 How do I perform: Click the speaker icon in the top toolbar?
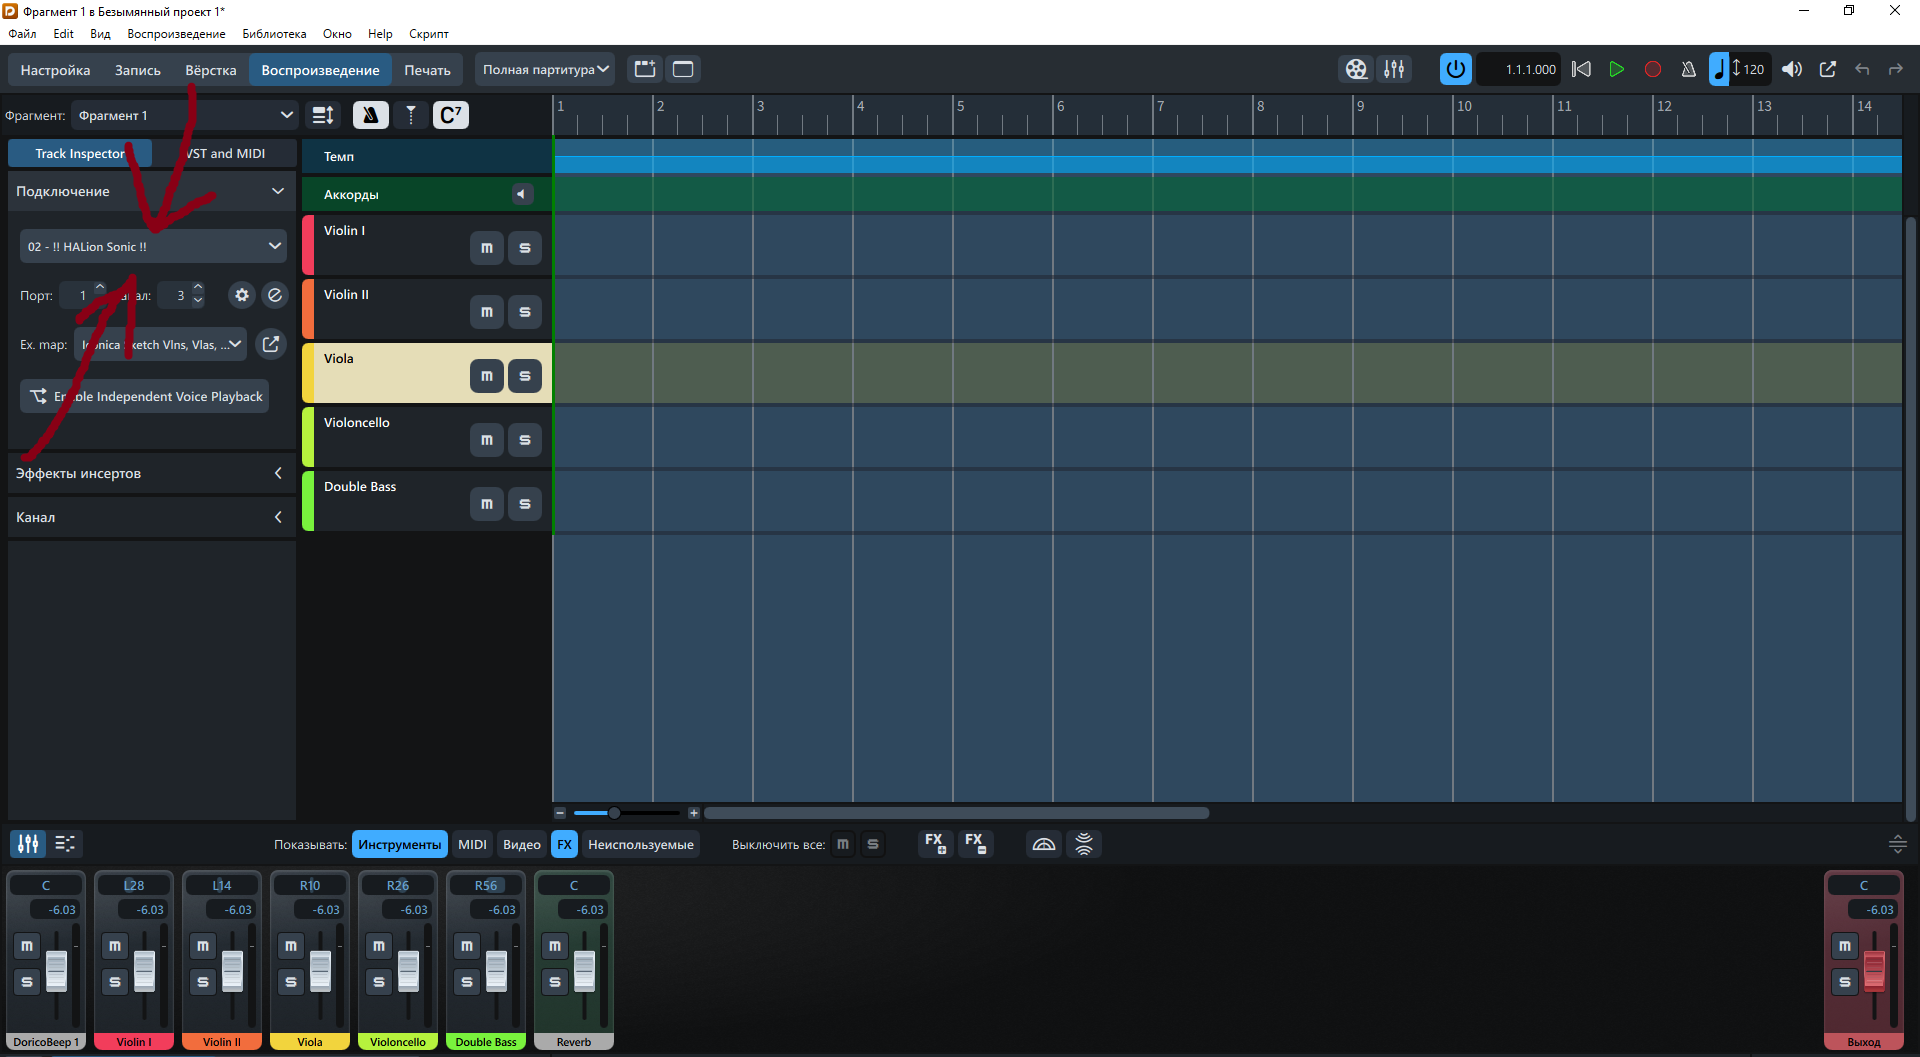tap(1792, 69)
